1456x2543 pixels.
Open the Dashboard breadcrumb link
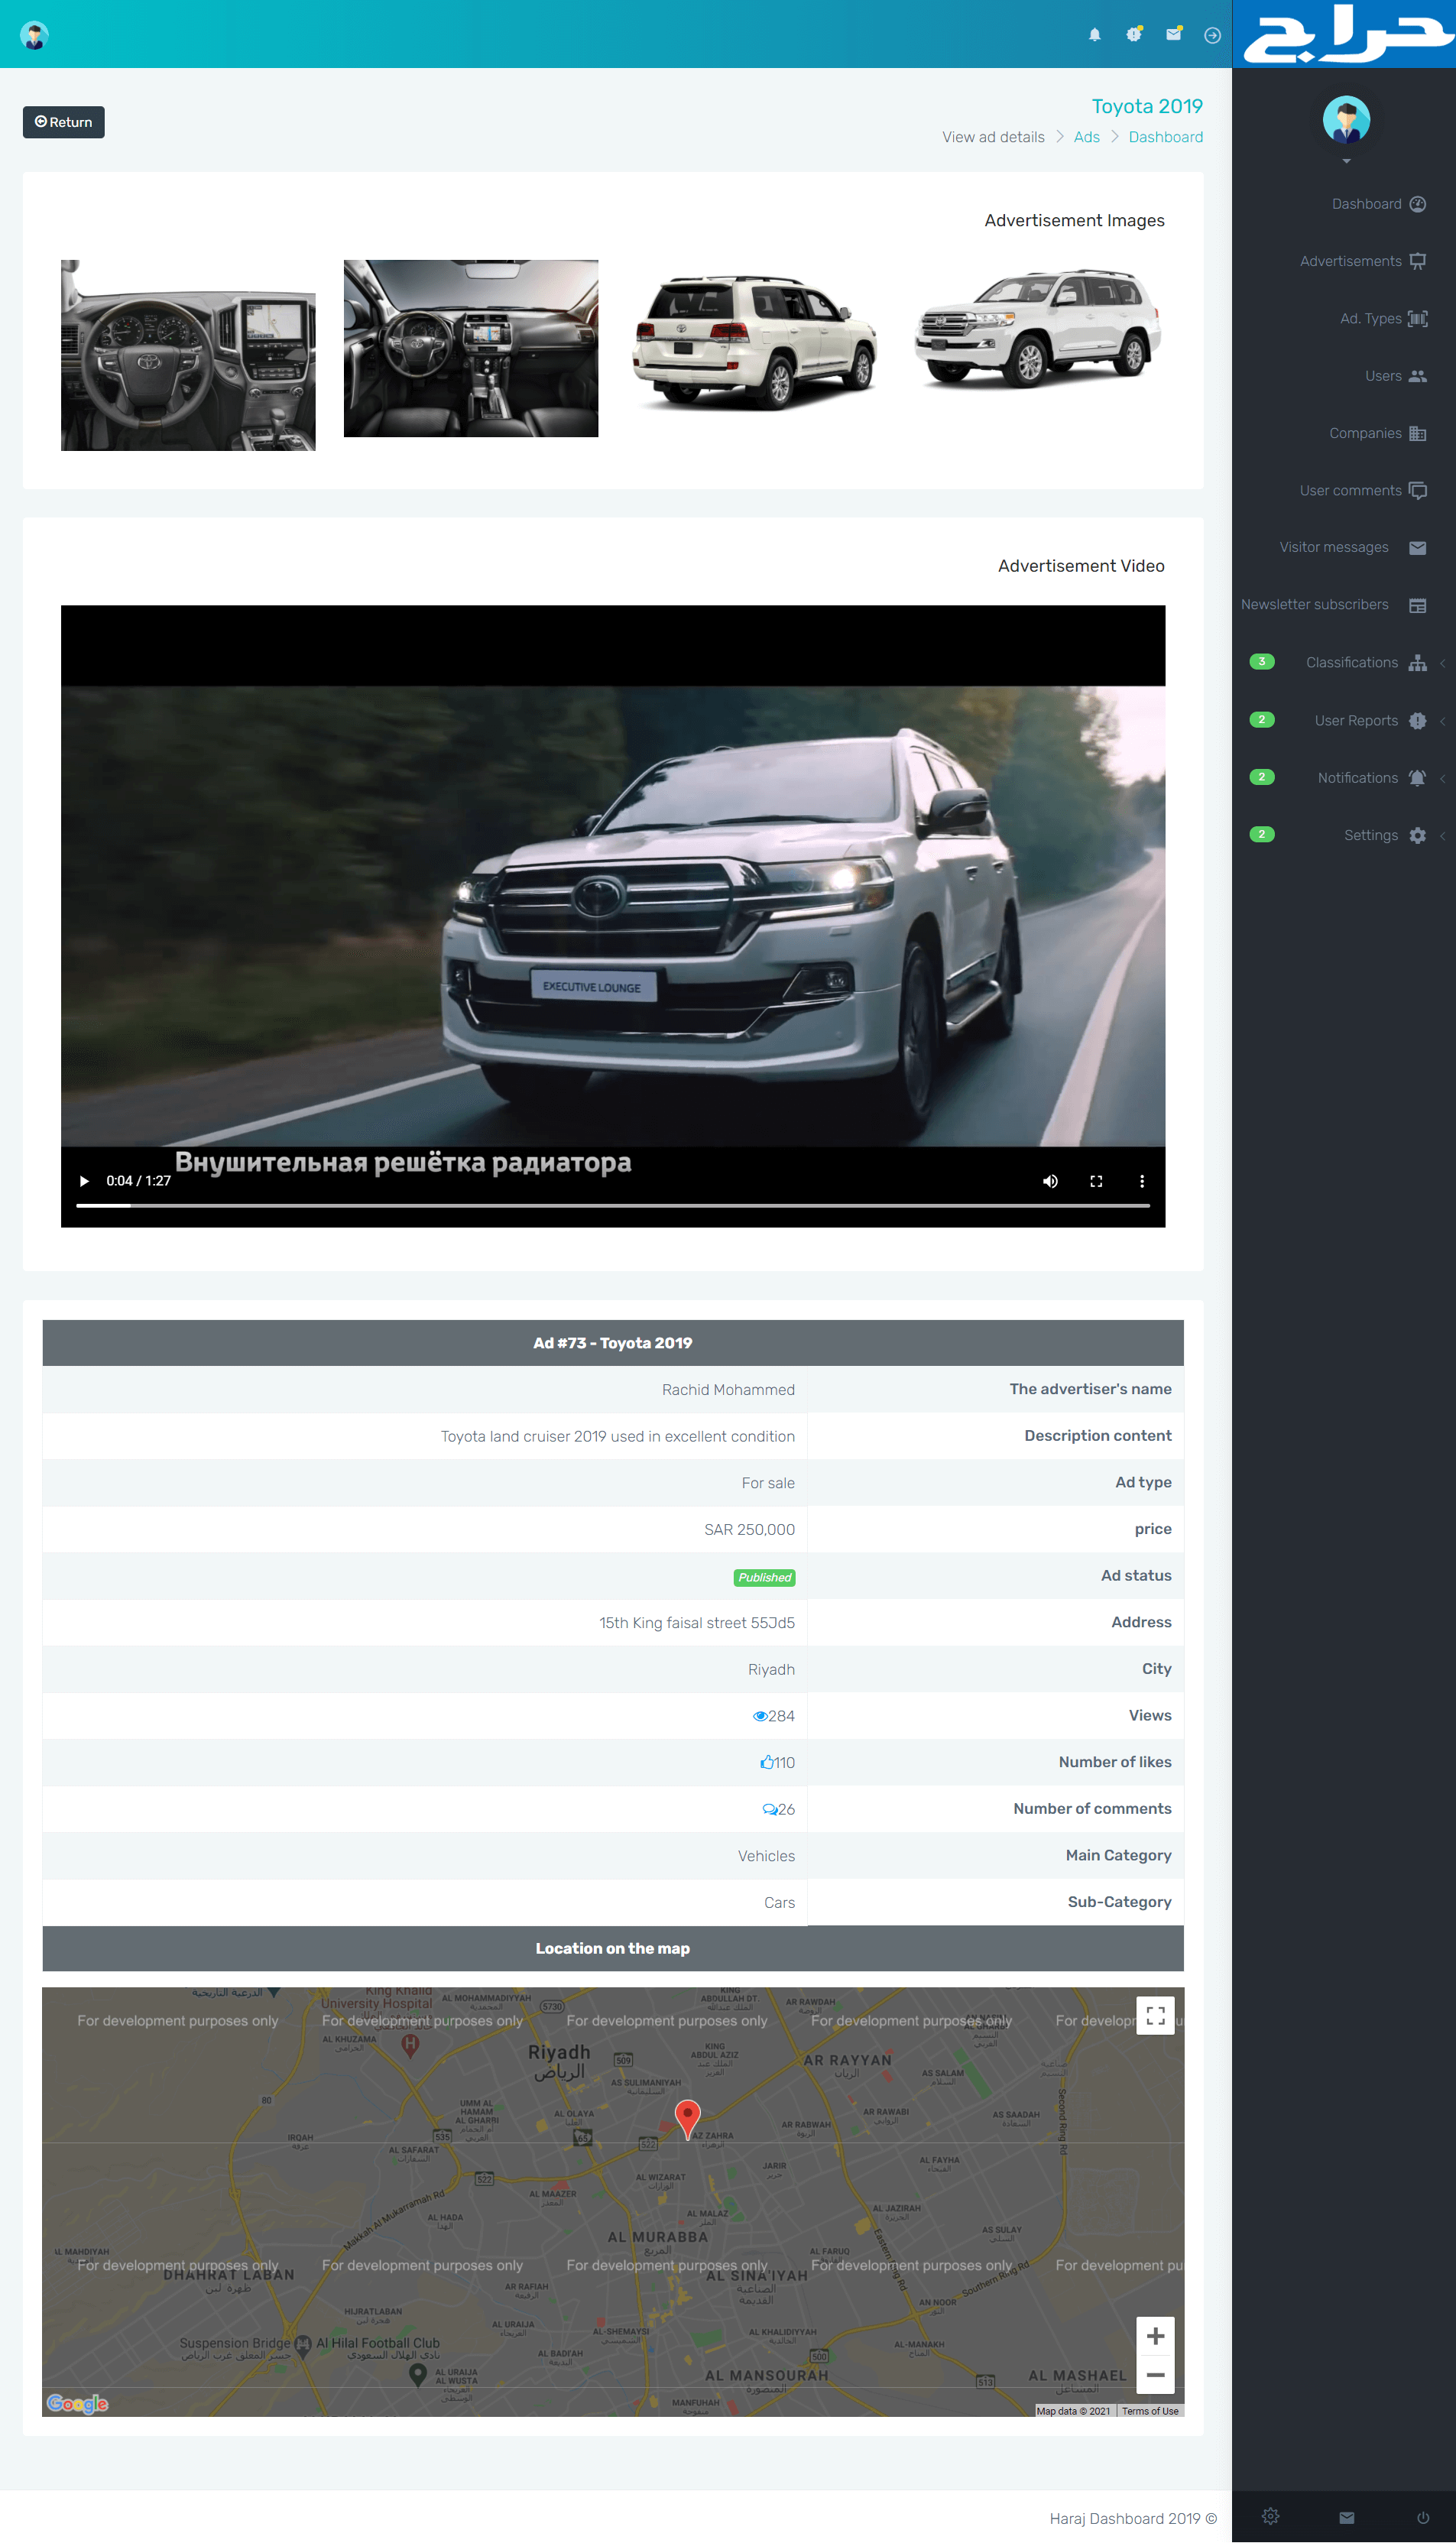pos(1165,137)
